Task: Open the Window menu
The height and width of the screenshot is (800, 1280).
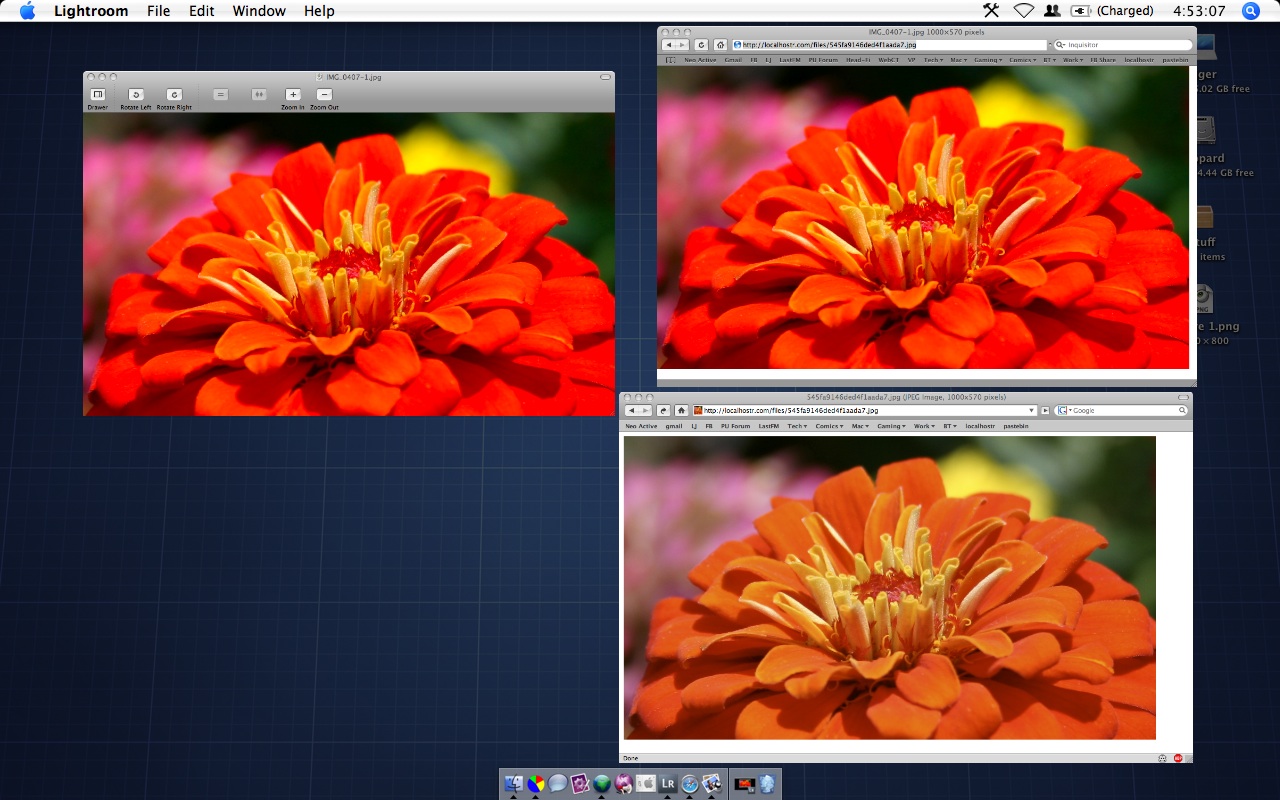Action: (259, 11)
